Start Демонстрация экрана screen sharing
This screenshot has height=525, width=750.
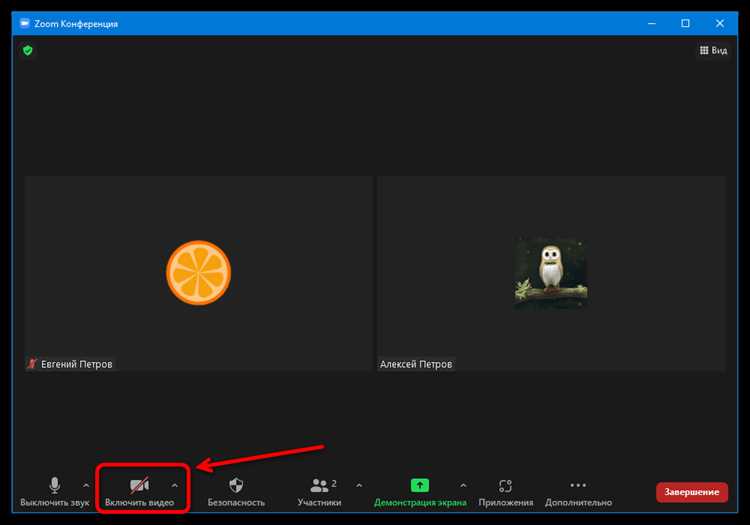pos(420,492)
